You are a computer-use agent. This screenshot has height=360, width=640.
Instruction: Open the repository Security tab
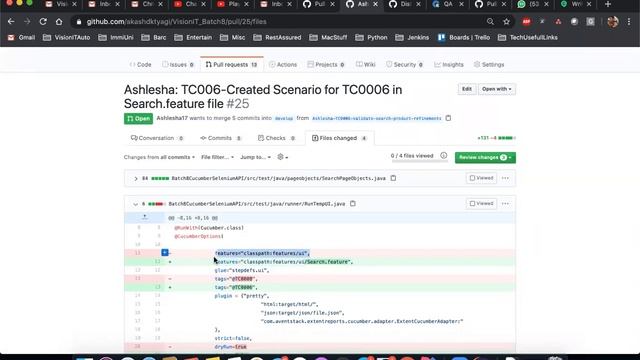point(404,64)
